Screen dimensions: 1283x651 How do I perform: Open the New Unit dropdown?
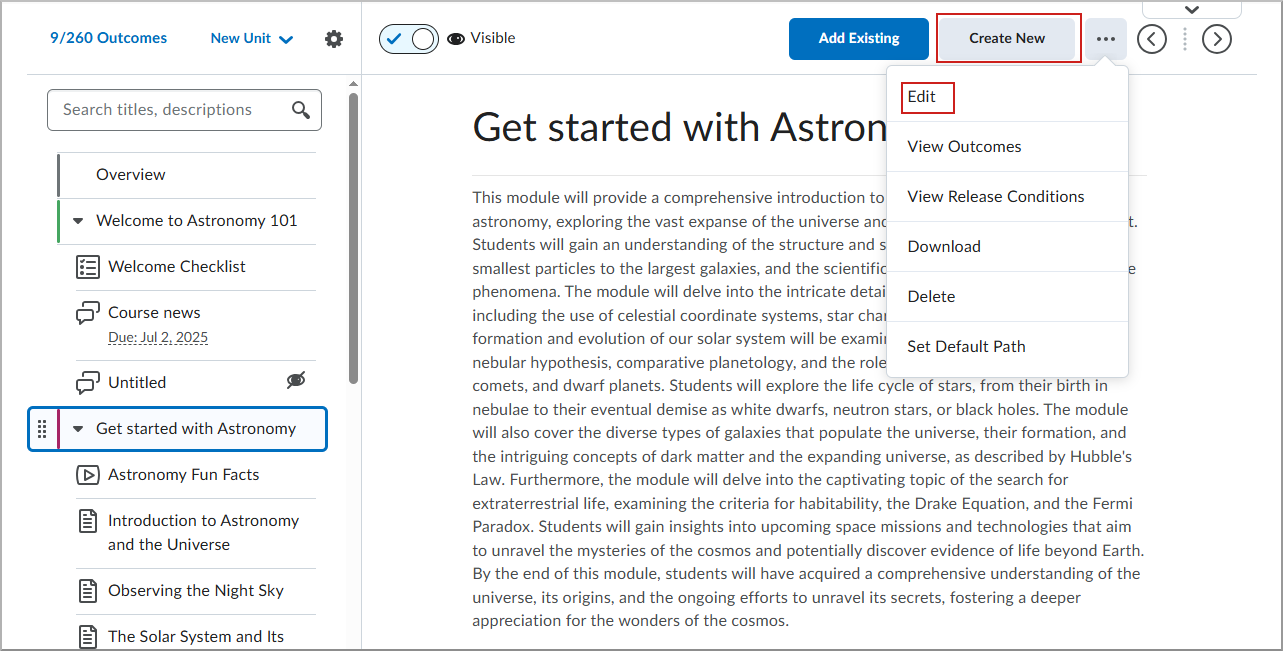pyautogui.click(x=250, y=38)
